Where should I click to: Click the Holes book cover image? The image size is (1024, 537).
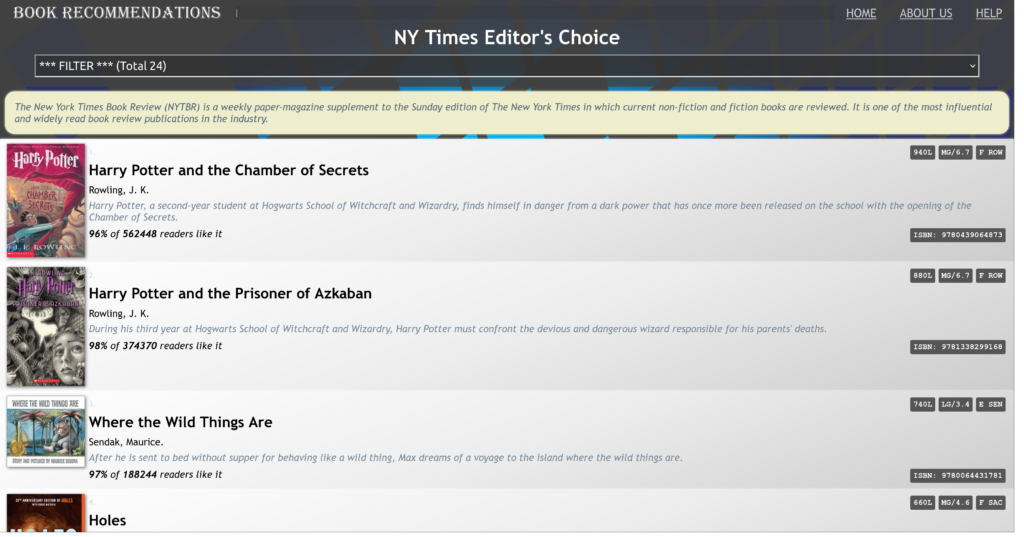click(x=46, y=513)
